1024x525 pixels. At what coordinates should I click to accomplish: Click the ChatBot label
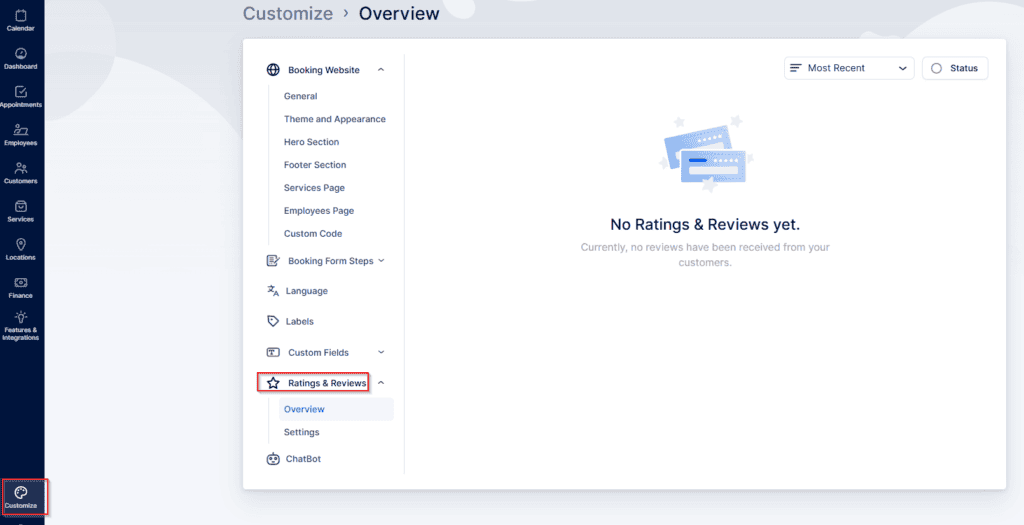[303, 459]
